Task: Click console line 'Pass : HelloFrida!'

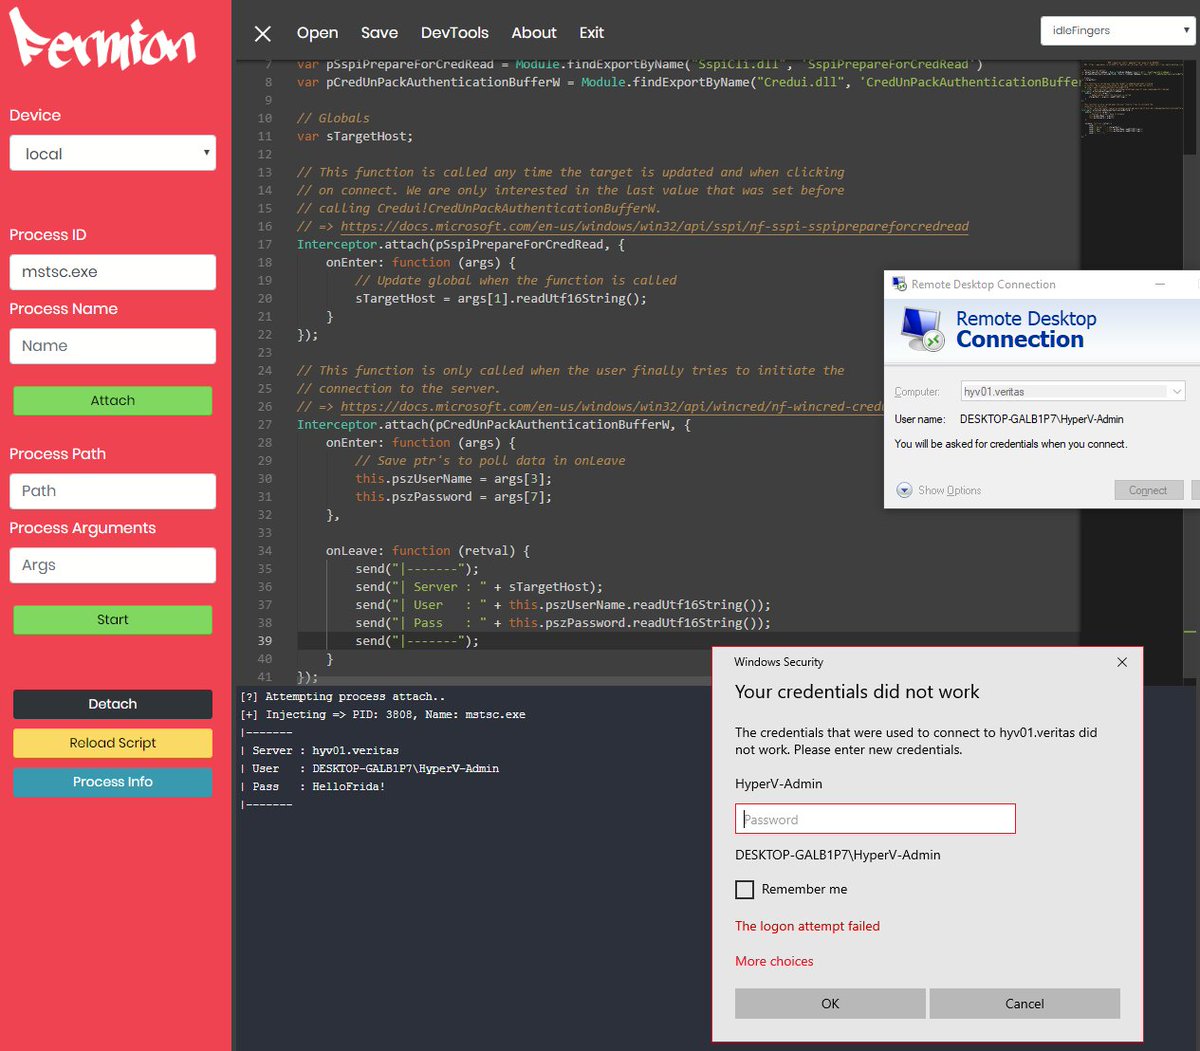Action: point(313,786)
